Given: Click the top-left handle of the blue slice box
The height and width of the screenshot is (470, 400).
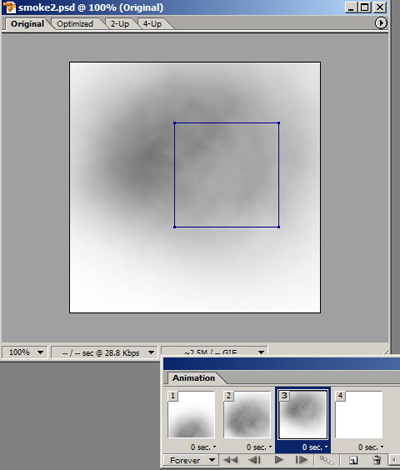Looking at the screenshot, I should (174, 123).
